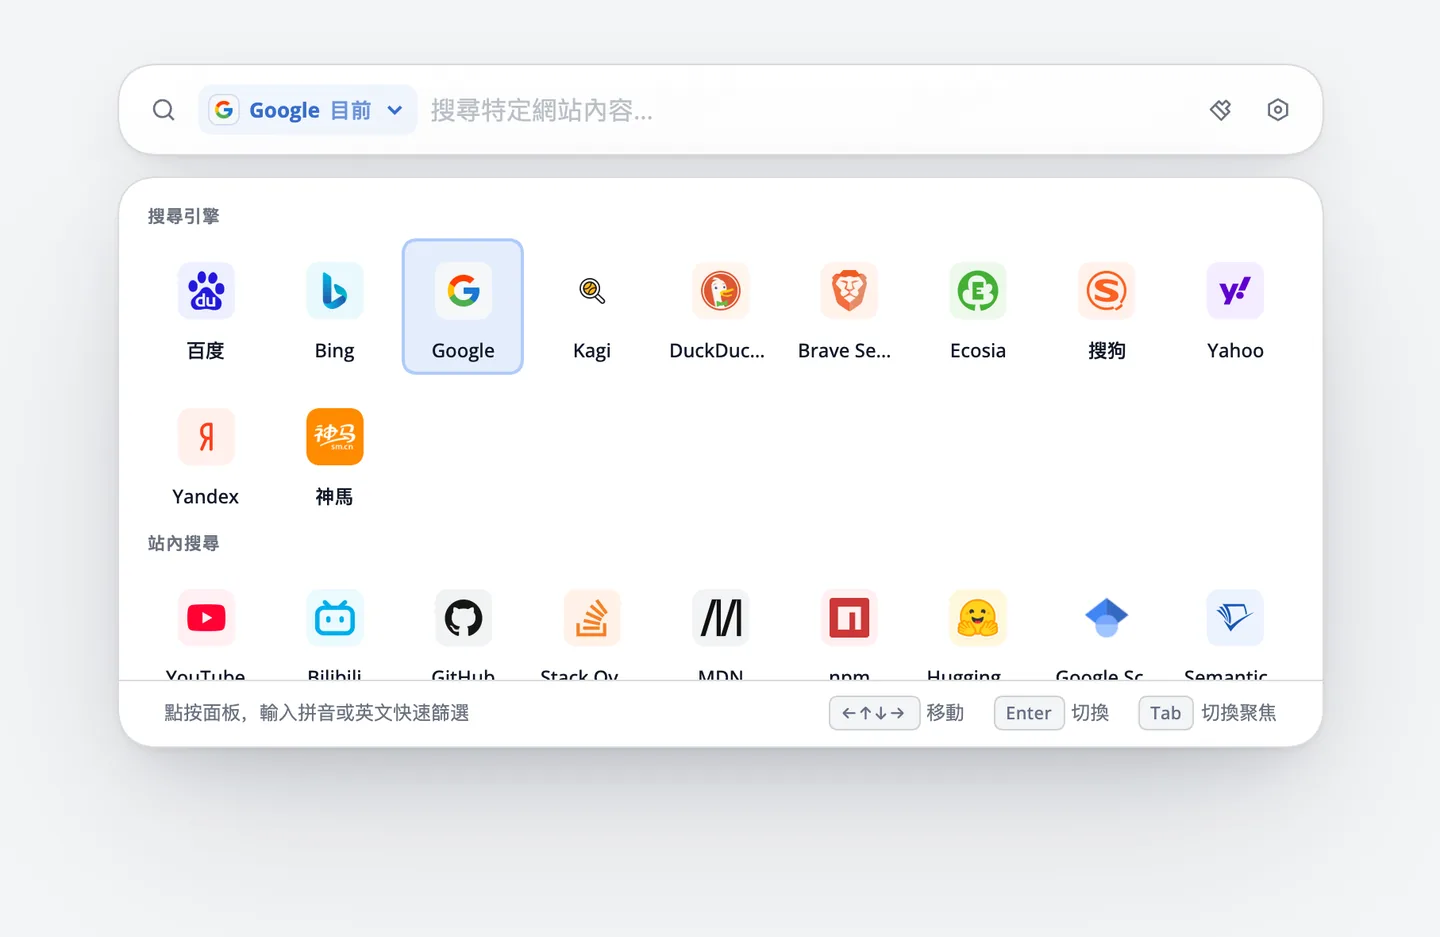Click the 搜尋引擎 section heading

tap(184, 216)
